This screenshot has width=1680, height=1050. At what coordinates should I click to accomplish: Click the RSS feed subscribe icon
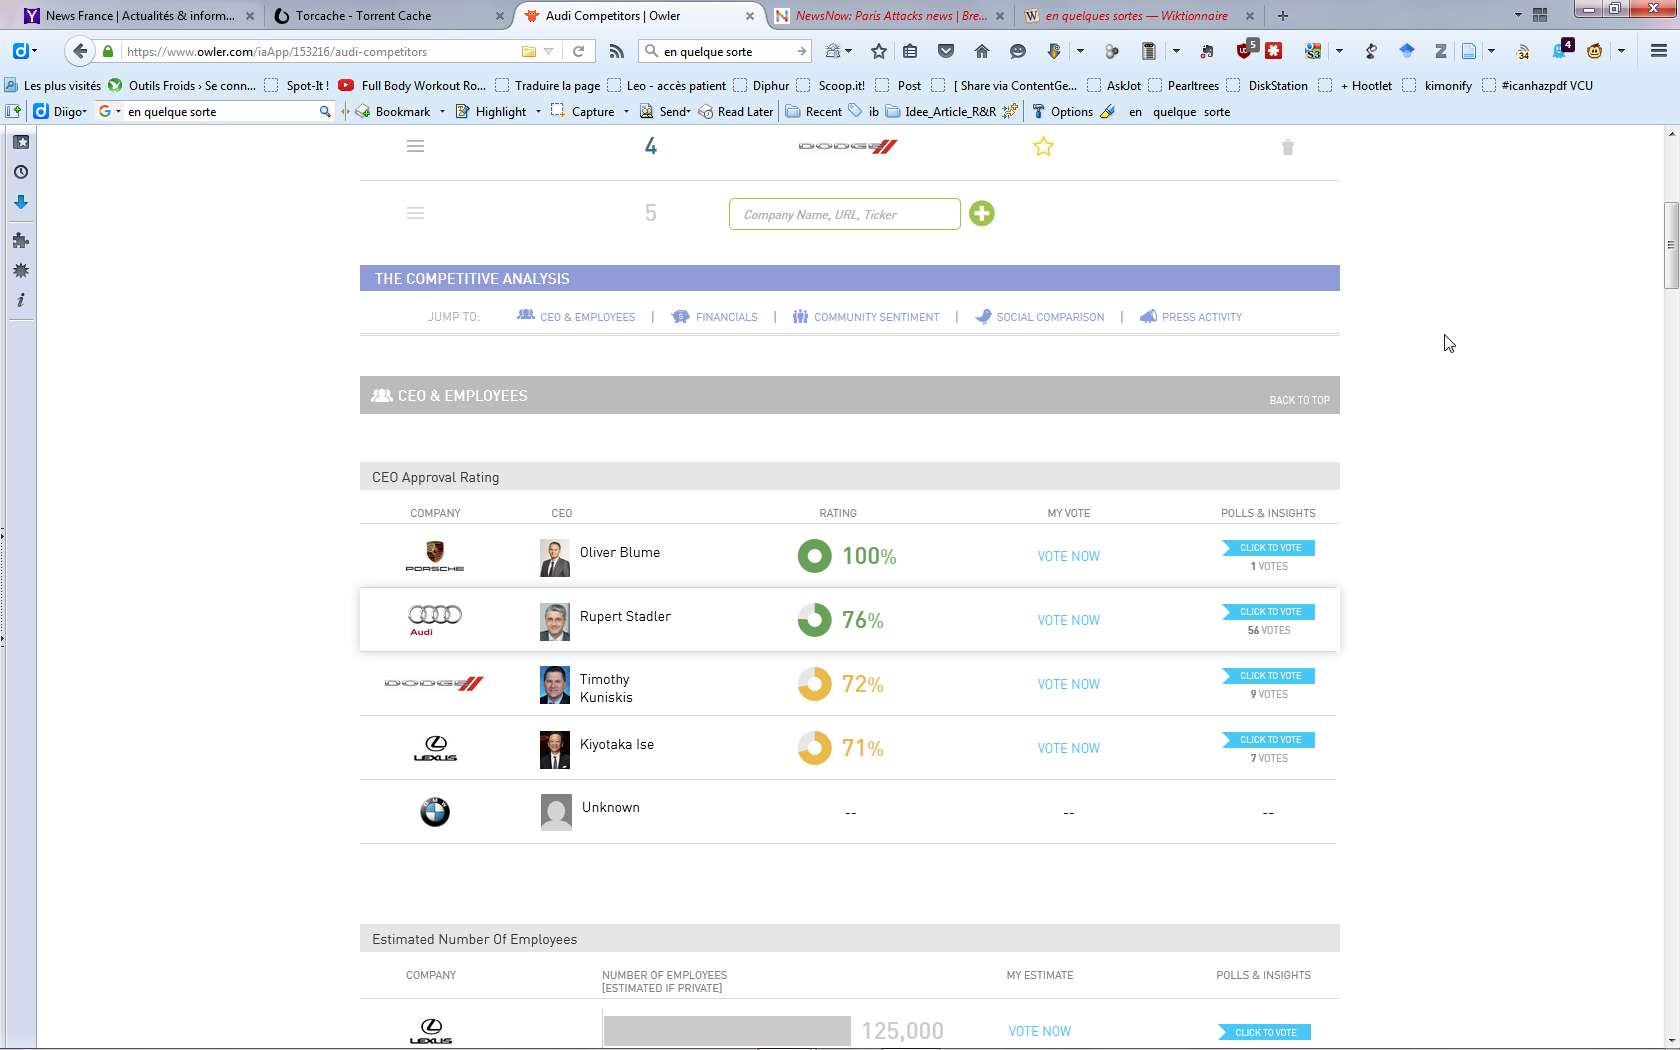616,51
